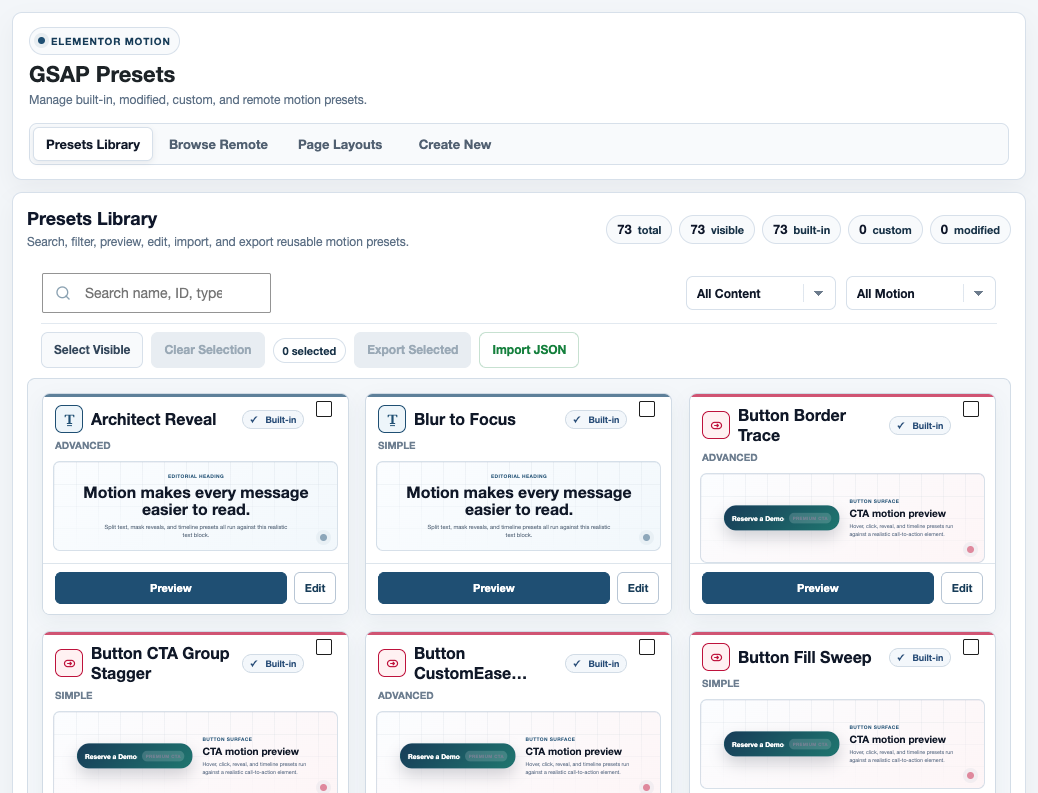Click the 73 total count pill
The height and width of the screenshot is (793, 1038).
pyautogui.click(x=639, y=230)
